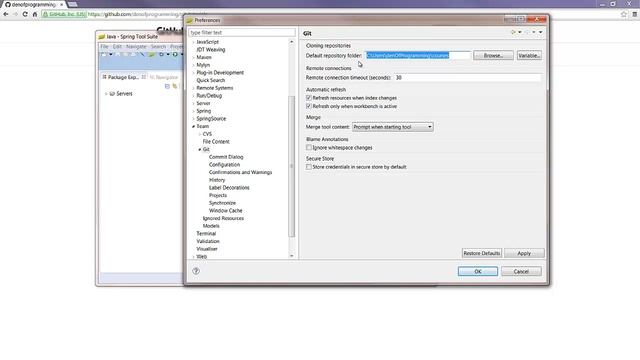Click Cancel in Preferences dialog

[521, 271]
